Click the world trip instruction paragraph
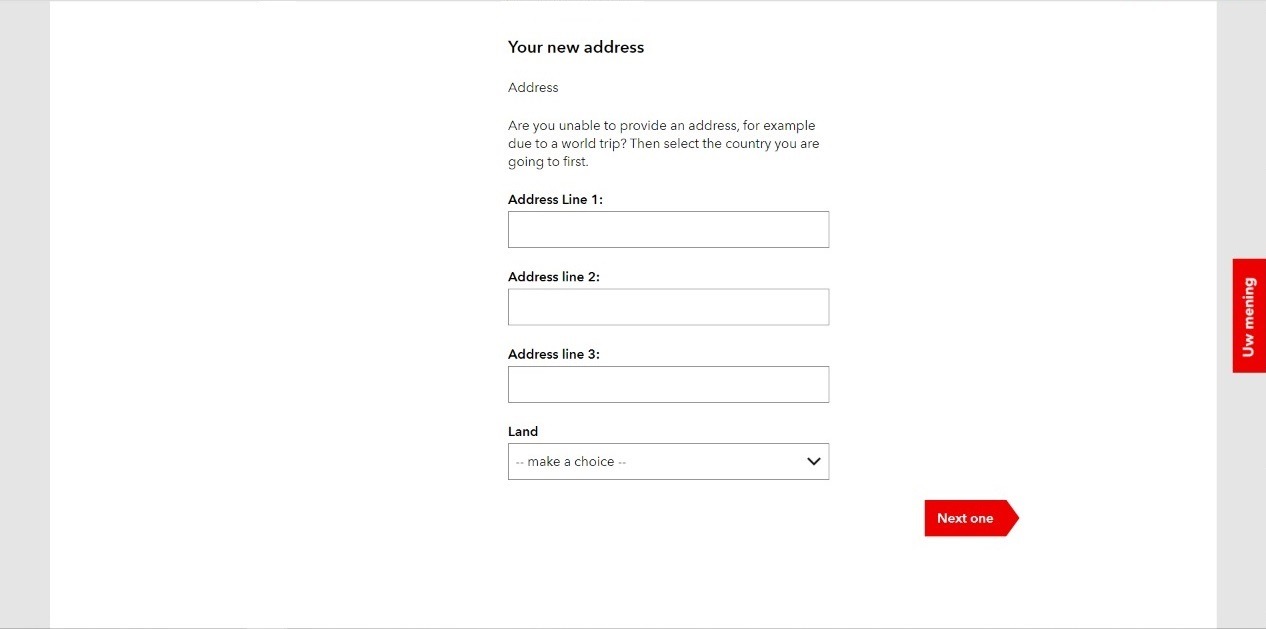 coord(662,144)
